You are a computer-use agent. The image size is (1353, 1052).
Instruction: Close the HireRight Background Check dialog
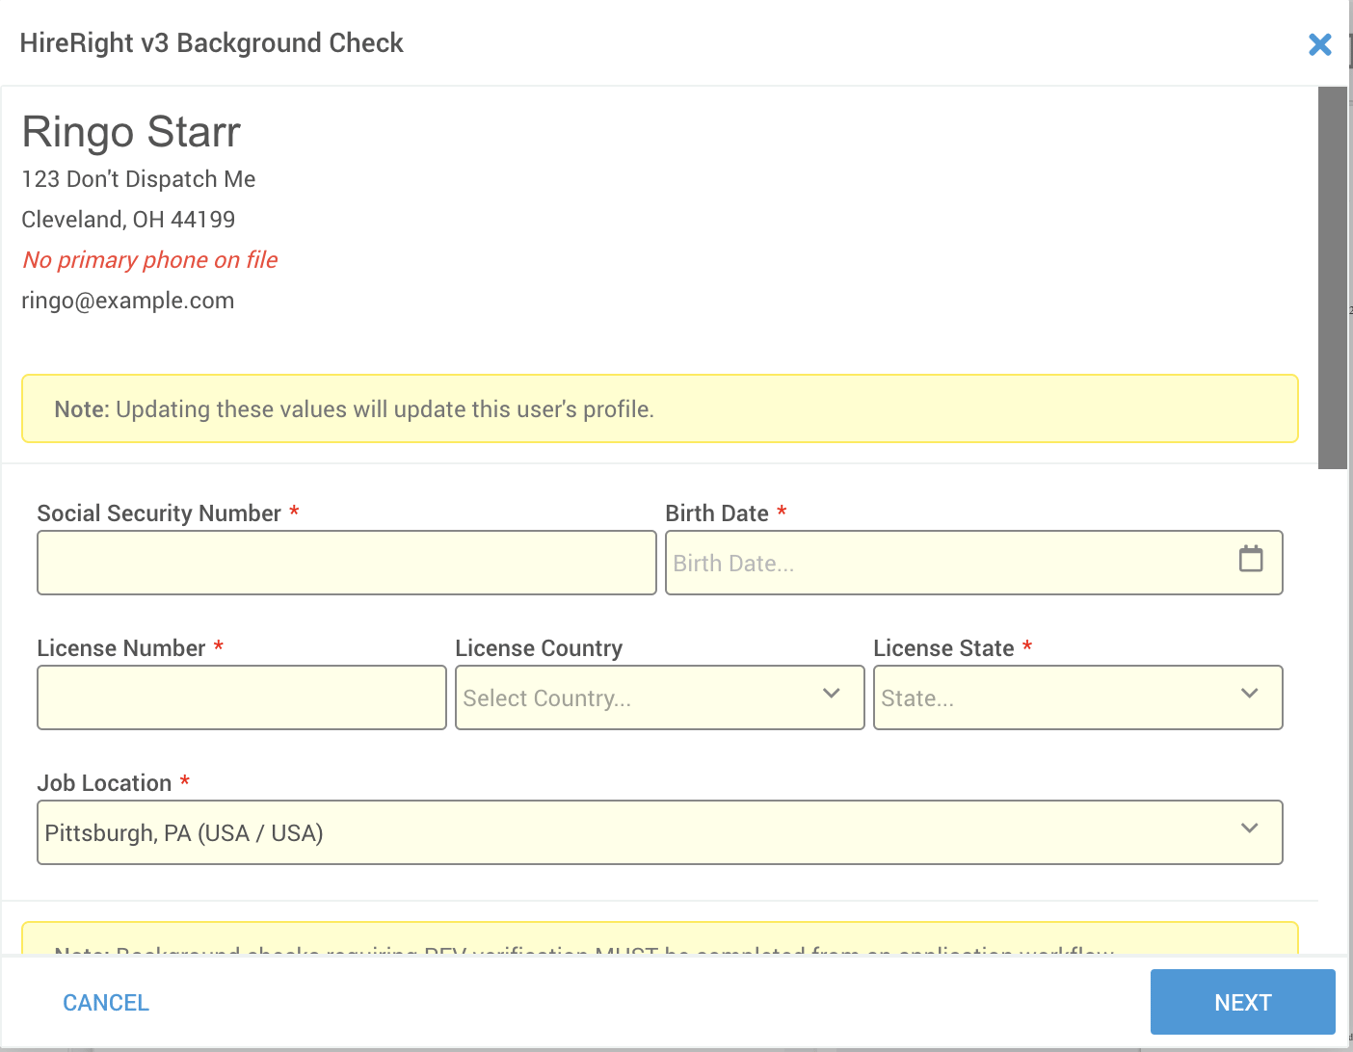click(x=1319, y=44)
